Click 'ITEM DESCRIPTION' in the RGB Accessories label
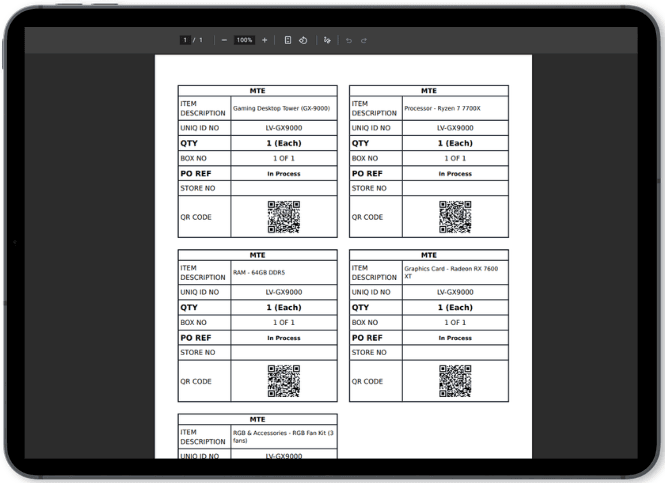The height and width of the screenshot is (483, 665). [203, 437]
